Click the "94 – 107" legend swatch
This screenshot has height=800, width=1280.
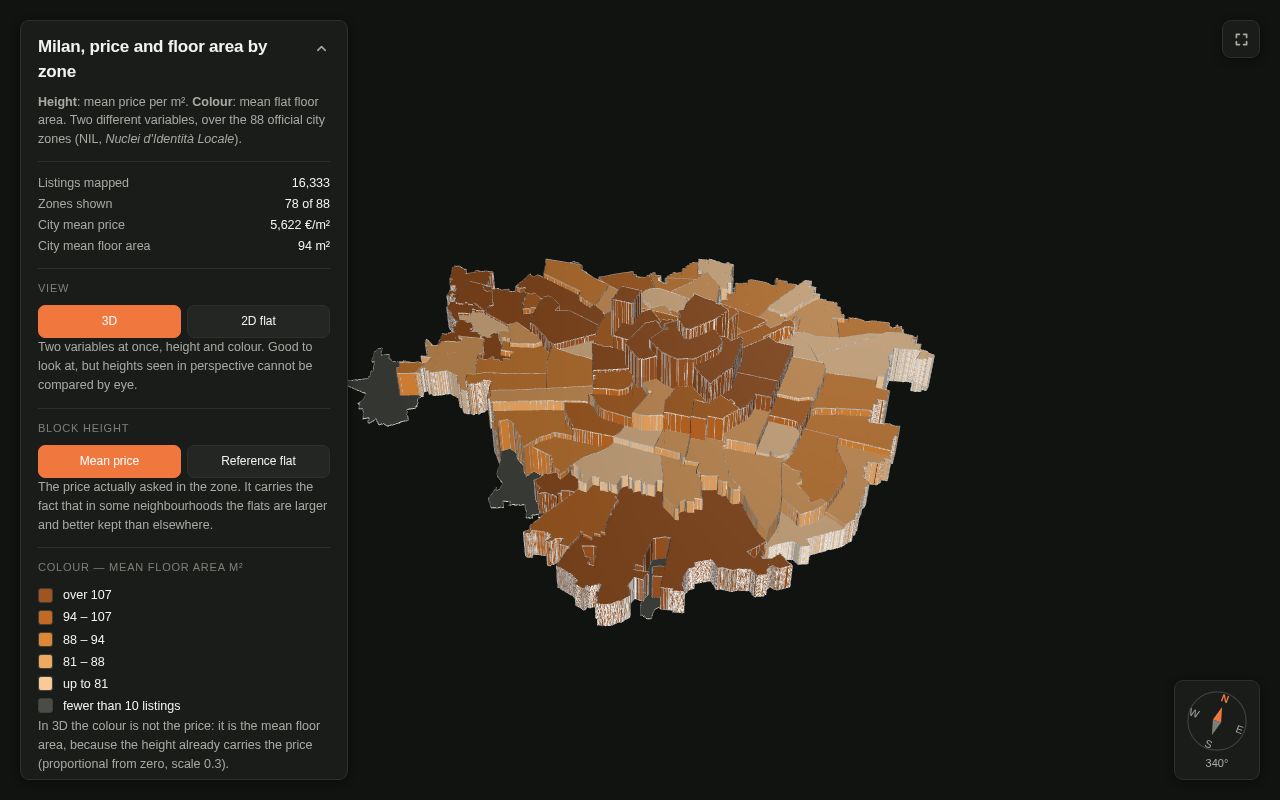click(45, 617)
